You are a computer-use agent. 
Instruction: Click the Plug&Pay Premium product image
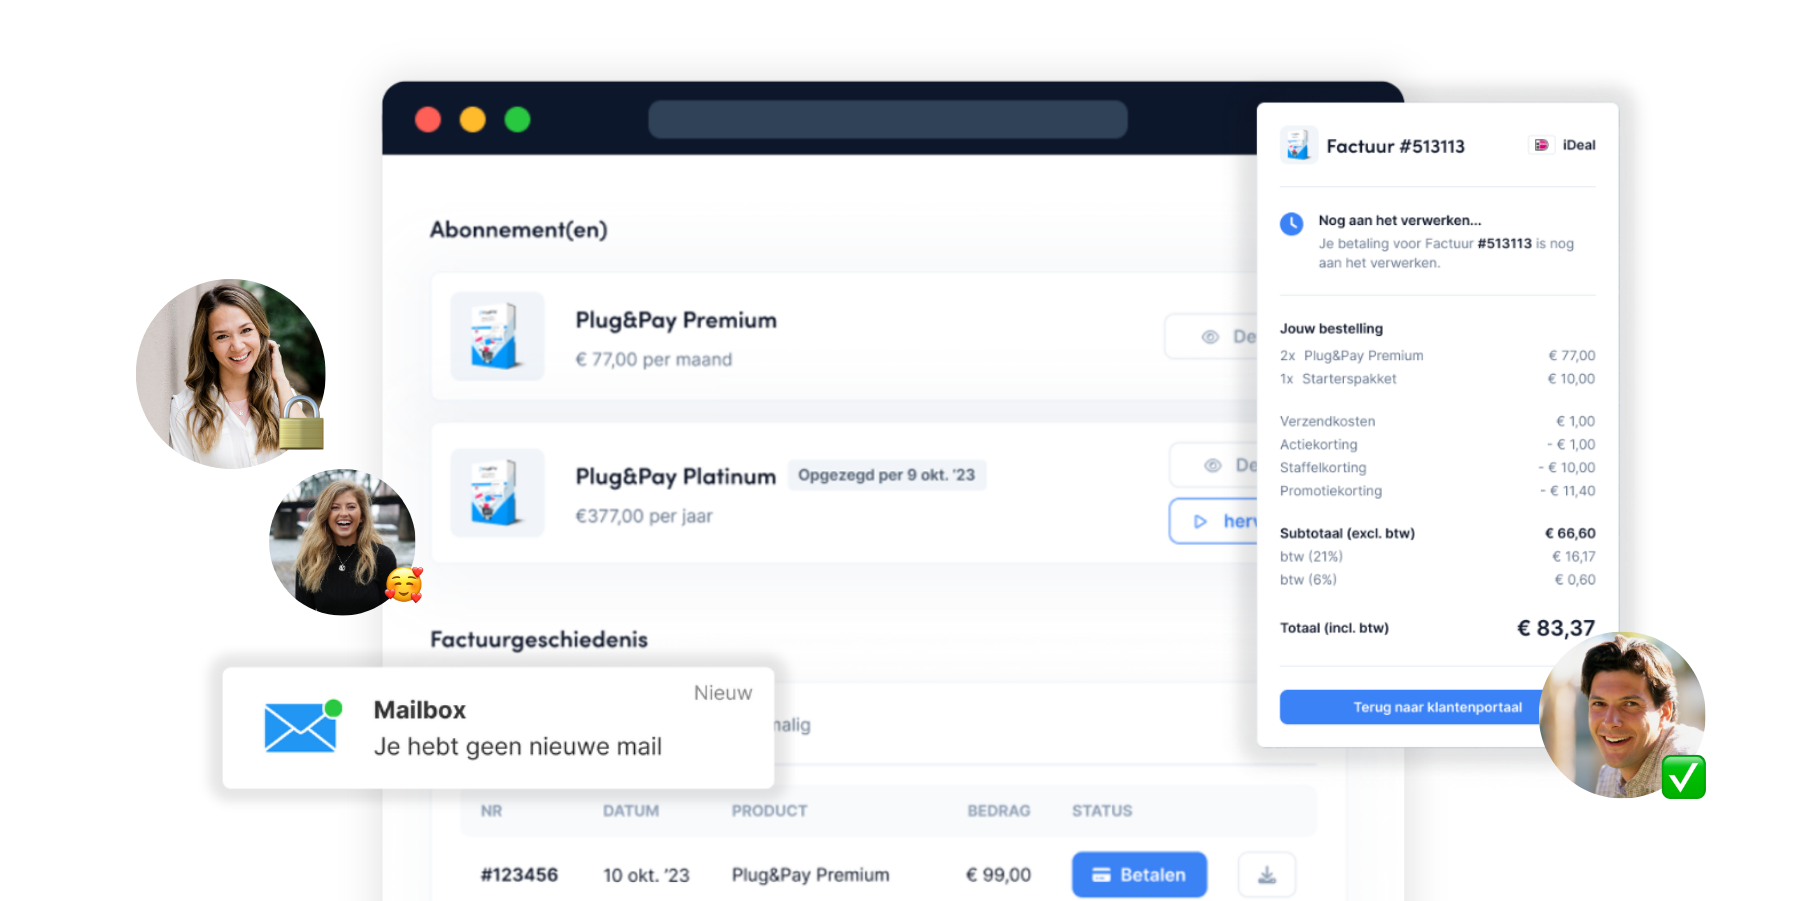497,336
